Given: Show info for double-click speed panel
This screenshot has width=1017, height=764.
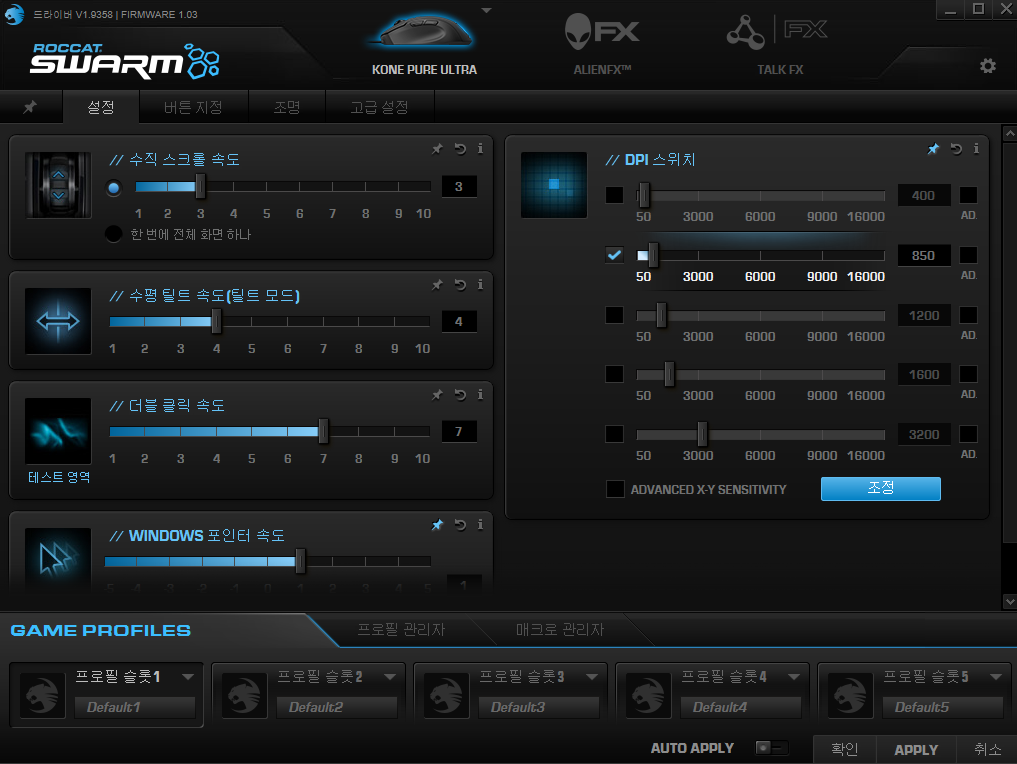Looking at the screenshot, I should (480, 394).
